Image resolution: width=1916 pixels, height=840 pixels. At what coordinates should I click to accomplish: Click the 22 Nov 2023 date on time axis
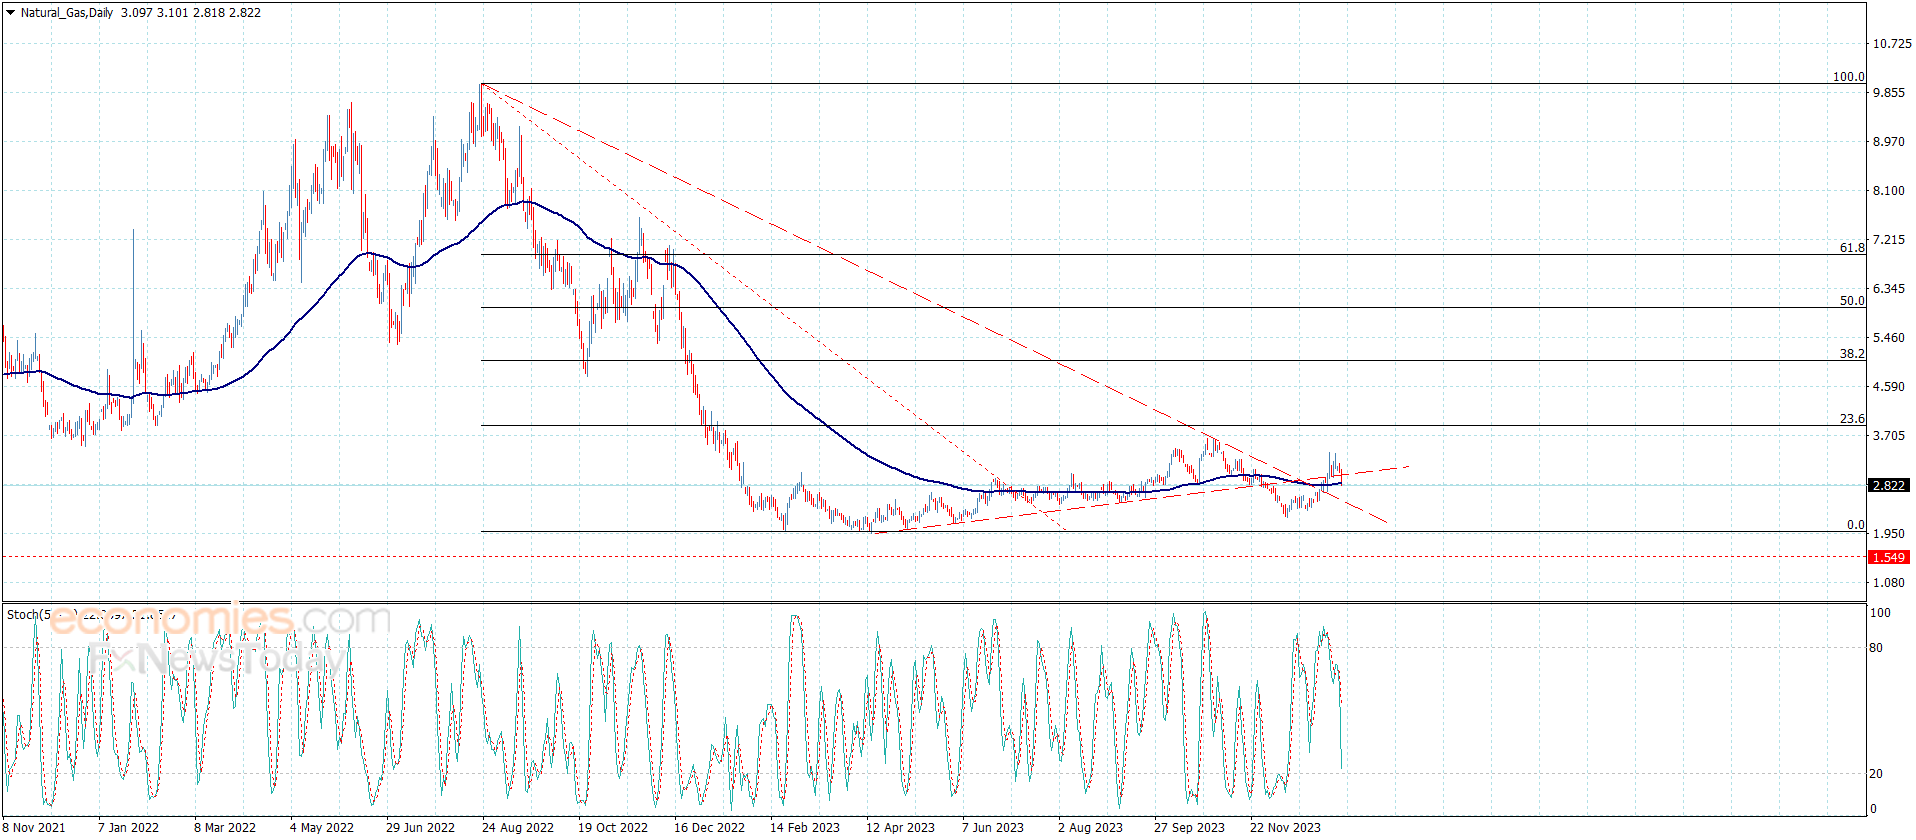[1285, 827]
